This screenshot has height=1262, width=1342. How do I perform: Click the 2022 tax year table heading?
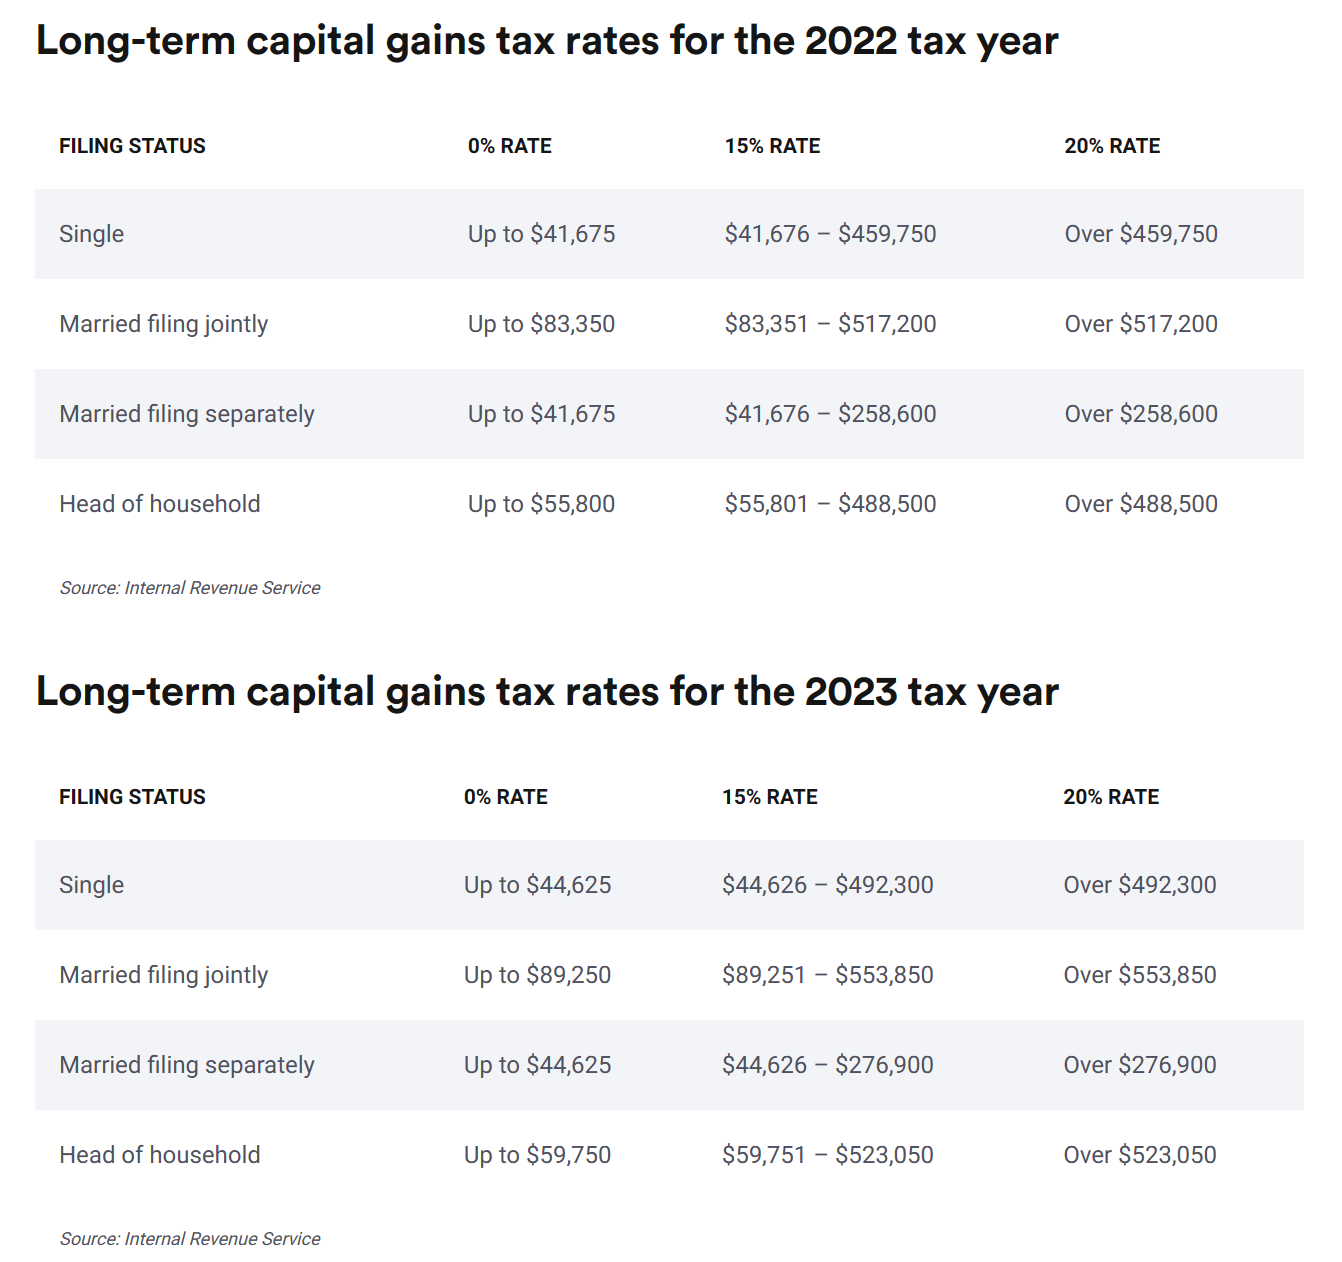point(547,41)
